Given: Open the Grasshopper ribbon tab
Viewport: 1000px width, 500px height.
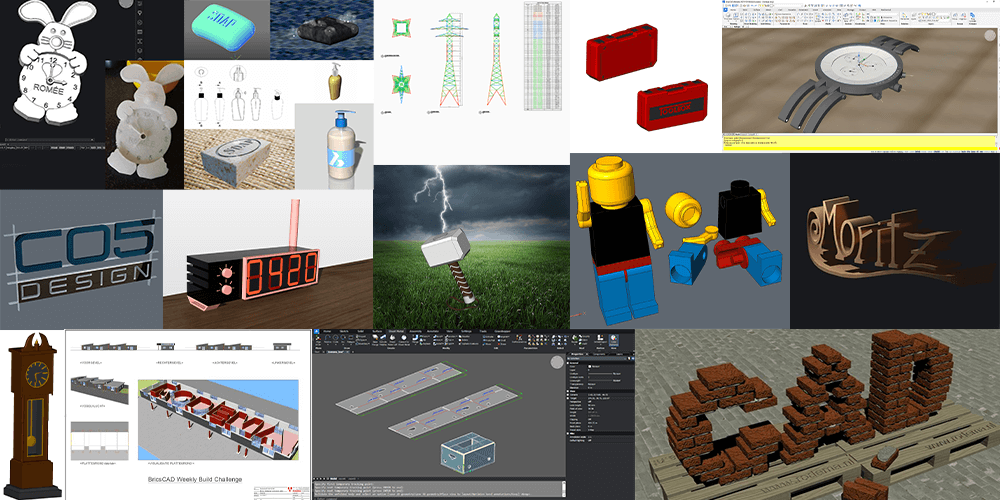Looking at the screenshot, I should click(503, 332).
